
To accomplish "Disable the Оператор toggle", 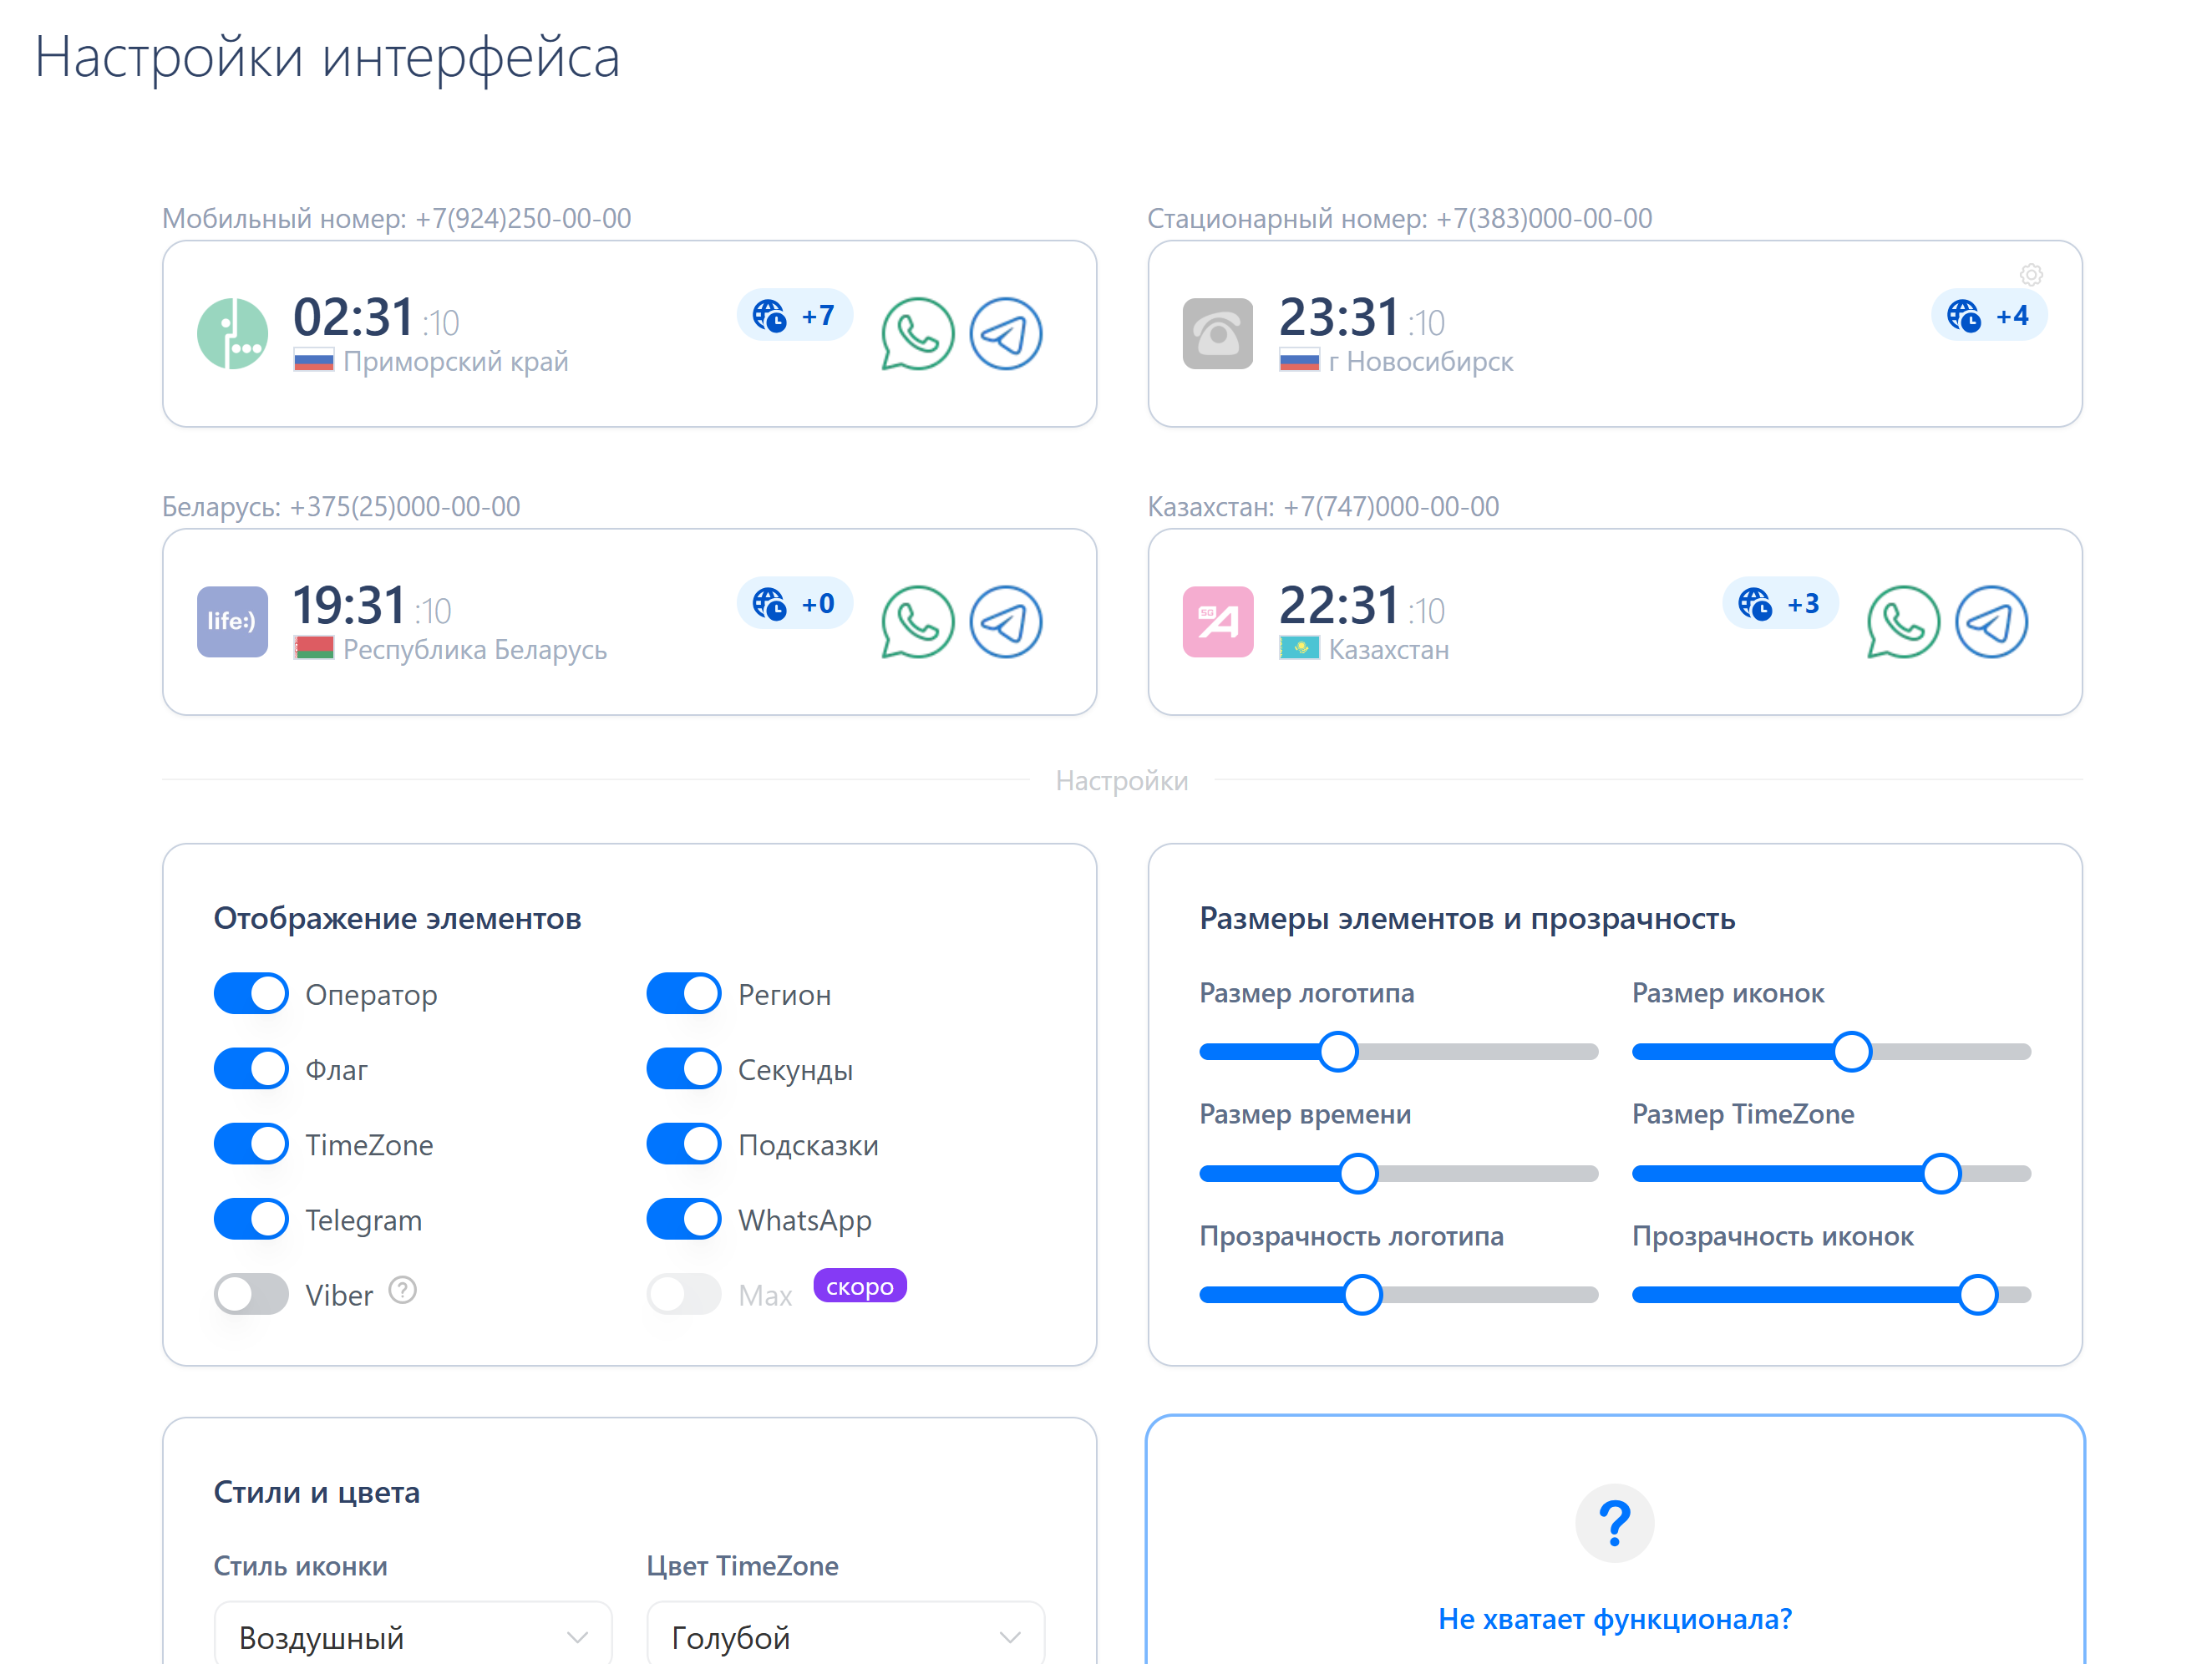I will [x=251, y=994].
